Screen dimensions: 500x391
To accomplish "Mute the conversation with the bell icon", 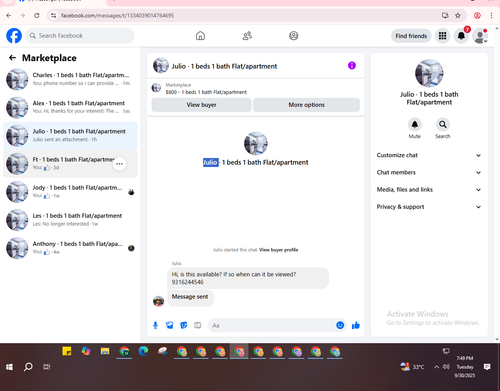I will click(x=415, y=125).
